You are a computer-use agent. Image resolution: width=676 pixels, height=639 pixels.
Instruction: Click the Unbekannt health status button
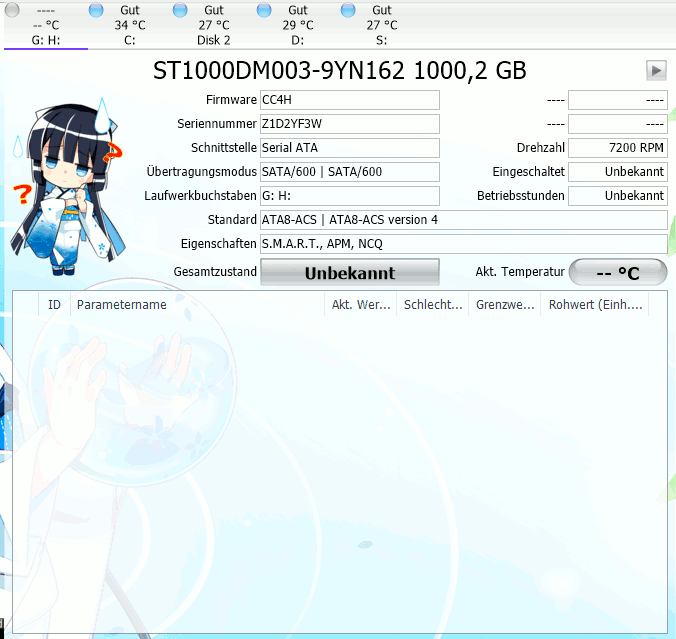point(350,272)
